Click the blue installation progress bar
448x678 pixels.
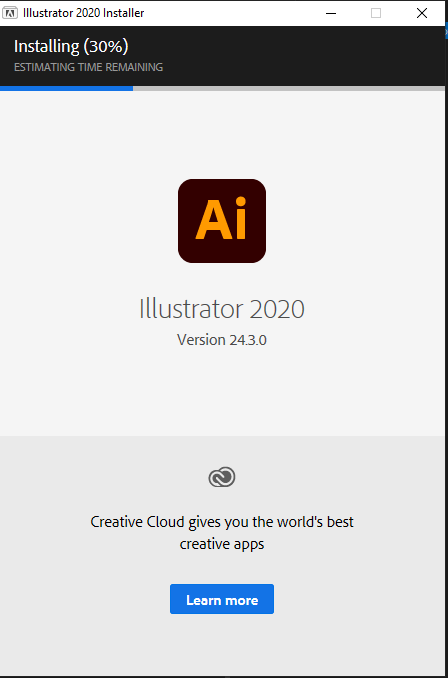(67, 88)
